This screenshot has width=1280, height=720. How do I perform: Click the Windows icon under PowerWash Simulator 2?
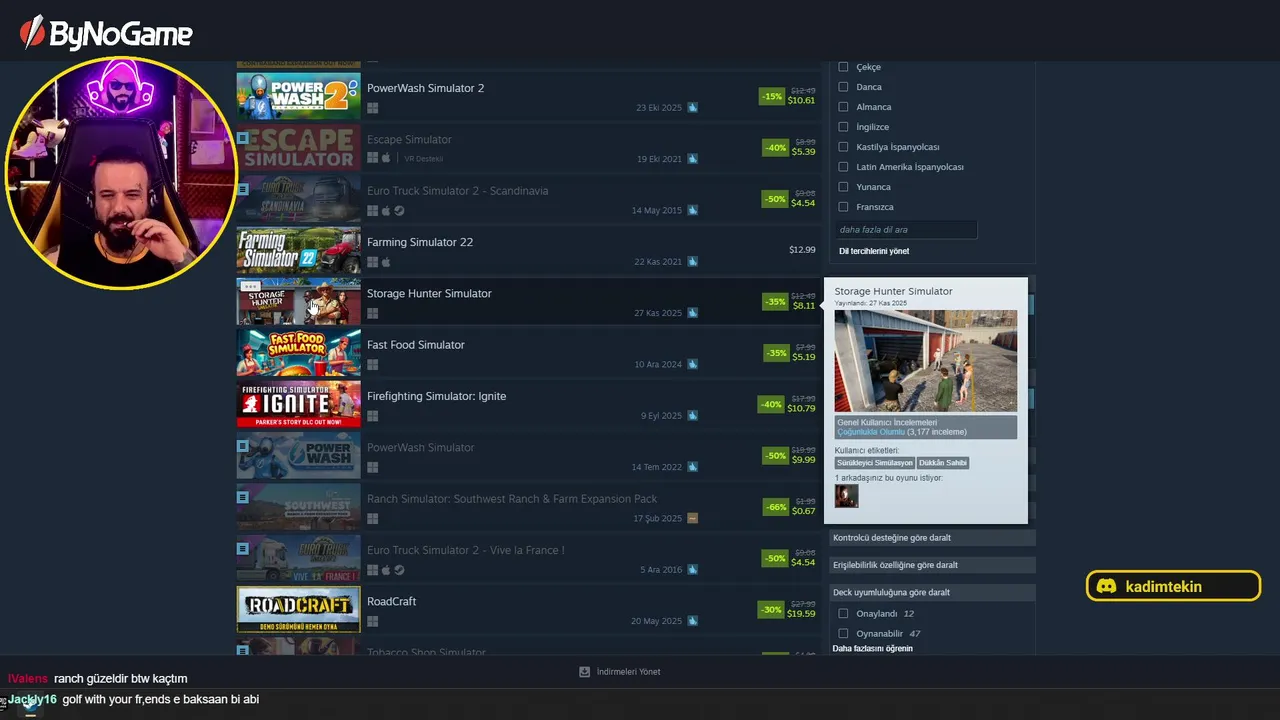coord(372,108)
